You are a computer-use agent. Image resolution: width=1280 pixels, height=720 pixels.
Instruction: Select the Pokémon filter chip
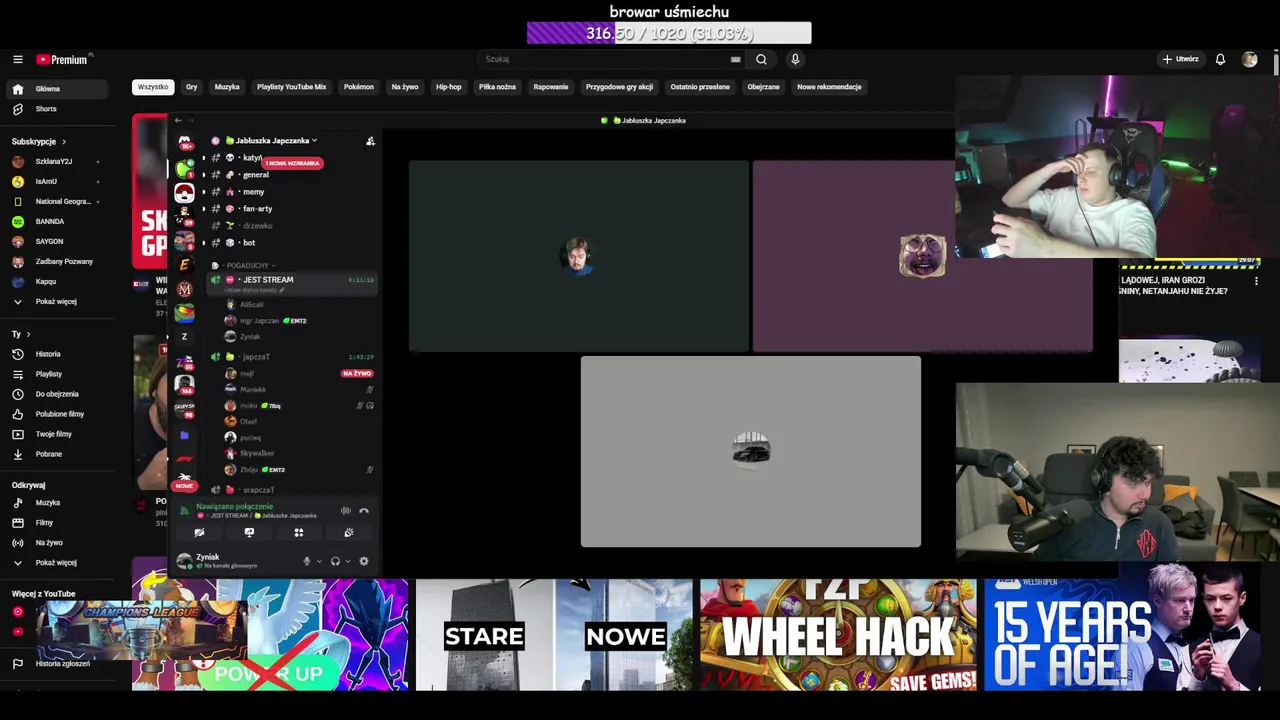click(358, 87)
